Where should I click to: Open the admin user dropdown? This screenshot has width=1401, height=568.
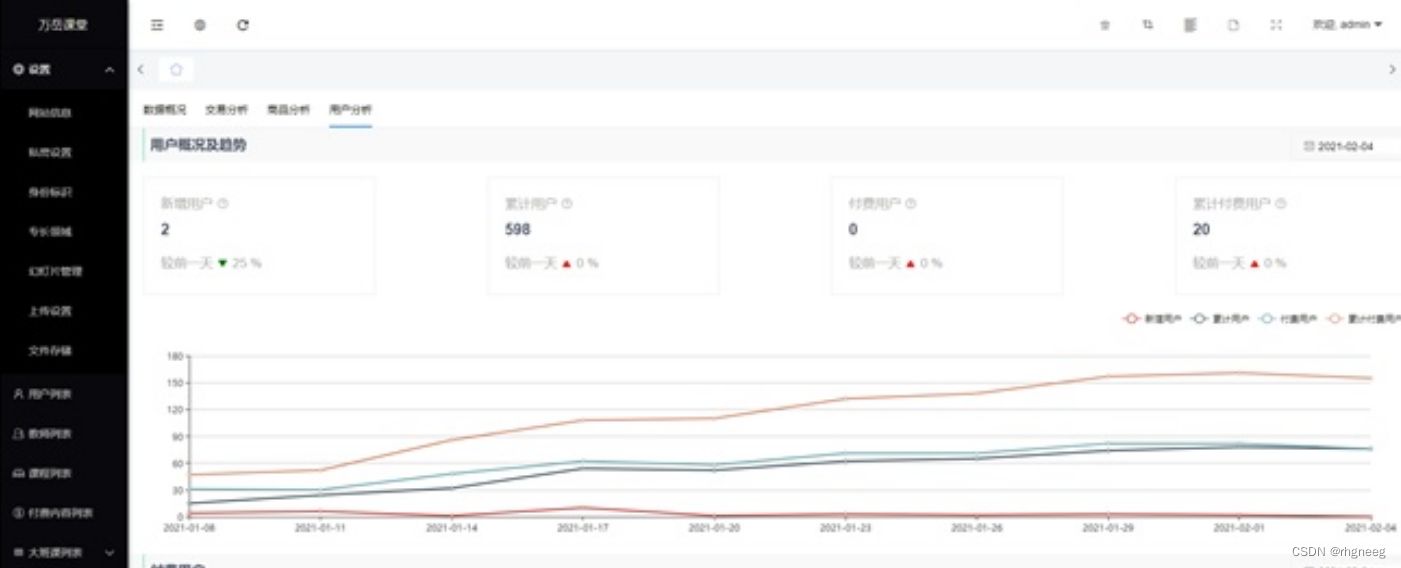point(1347,25)
